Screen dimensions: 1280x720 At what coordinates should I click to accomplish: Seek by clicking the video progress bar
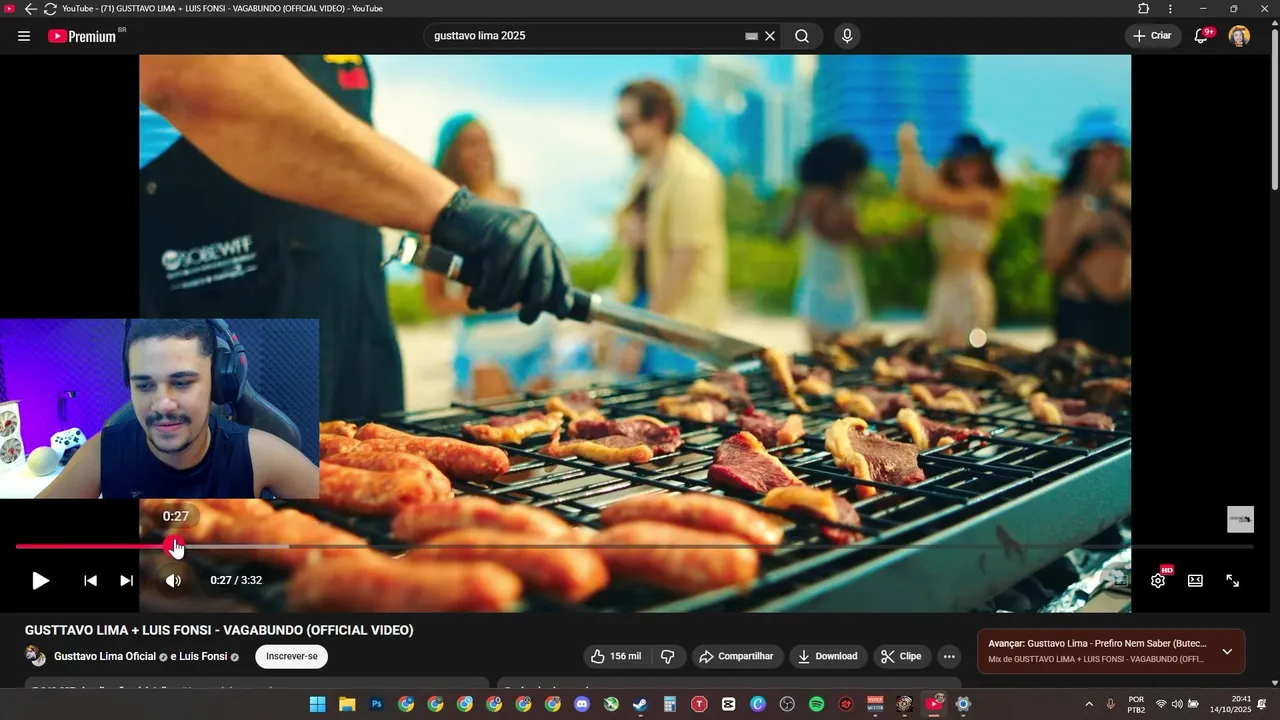point(634,547)
